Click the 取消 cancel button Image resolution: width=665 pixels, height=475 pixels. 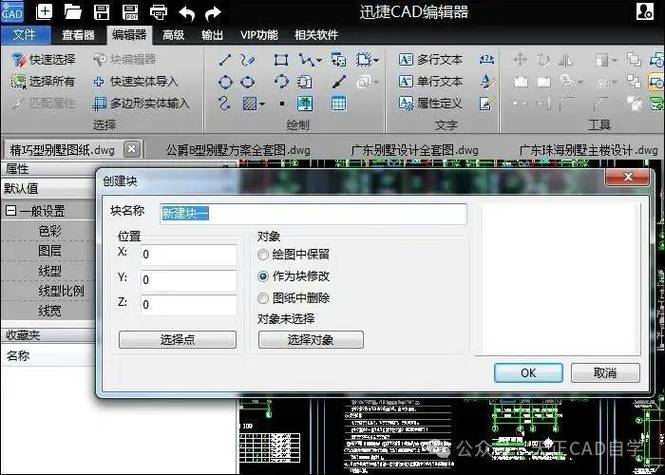(605, 373)
